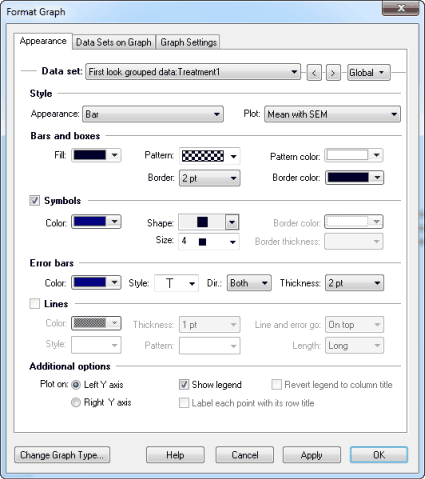Open the Plot Mean with SEM dropdown
Viewport: 425px width, 479px height.
pyautogui.click(x=332, y=114)
